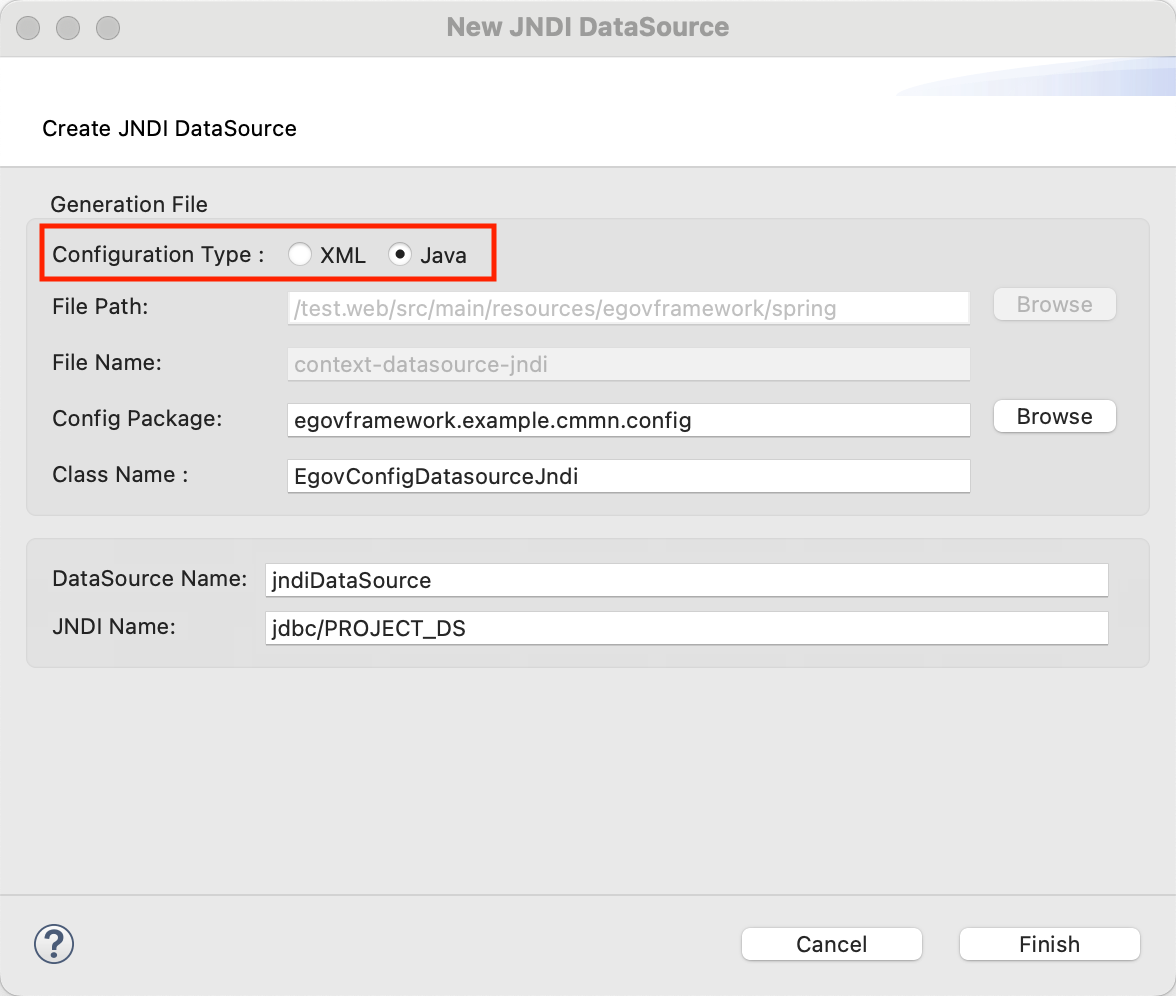Click into the Class Name field
This screenshot has width=1176, height=996.
click(628, 476)
